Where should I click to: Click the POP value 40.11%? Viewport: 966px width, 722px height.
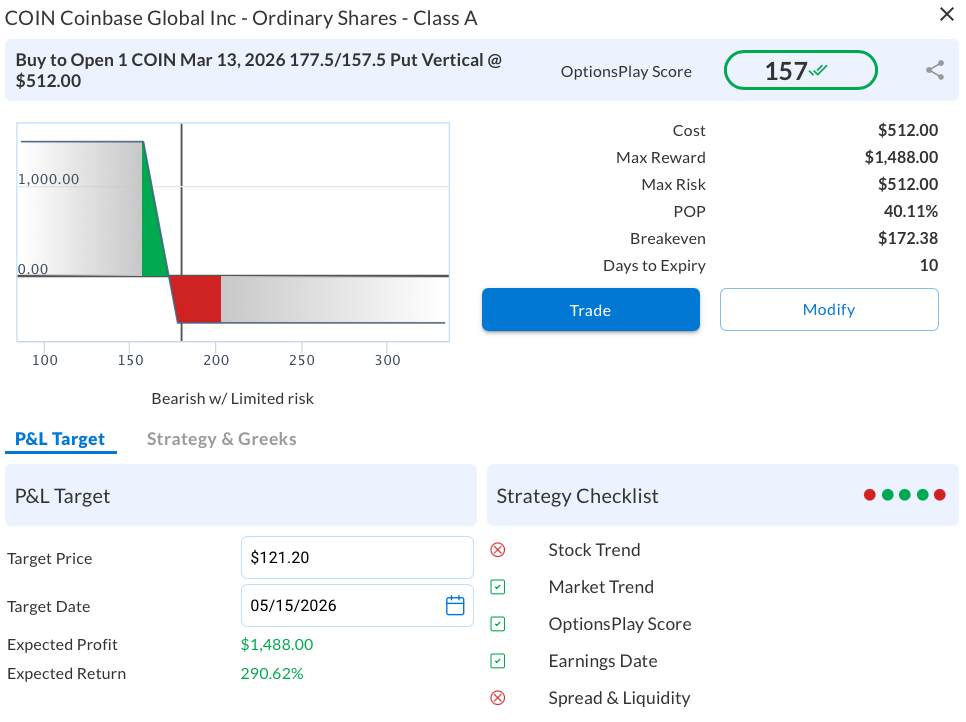click(x=911, y=211)
